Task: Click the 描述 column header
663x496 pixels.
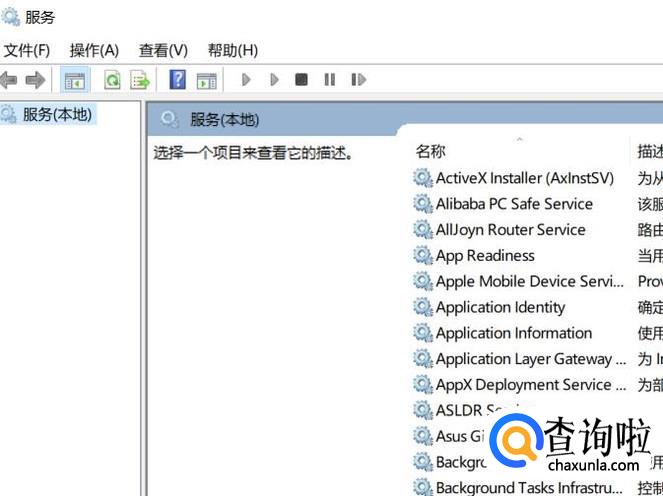Action: pos(650,151)
